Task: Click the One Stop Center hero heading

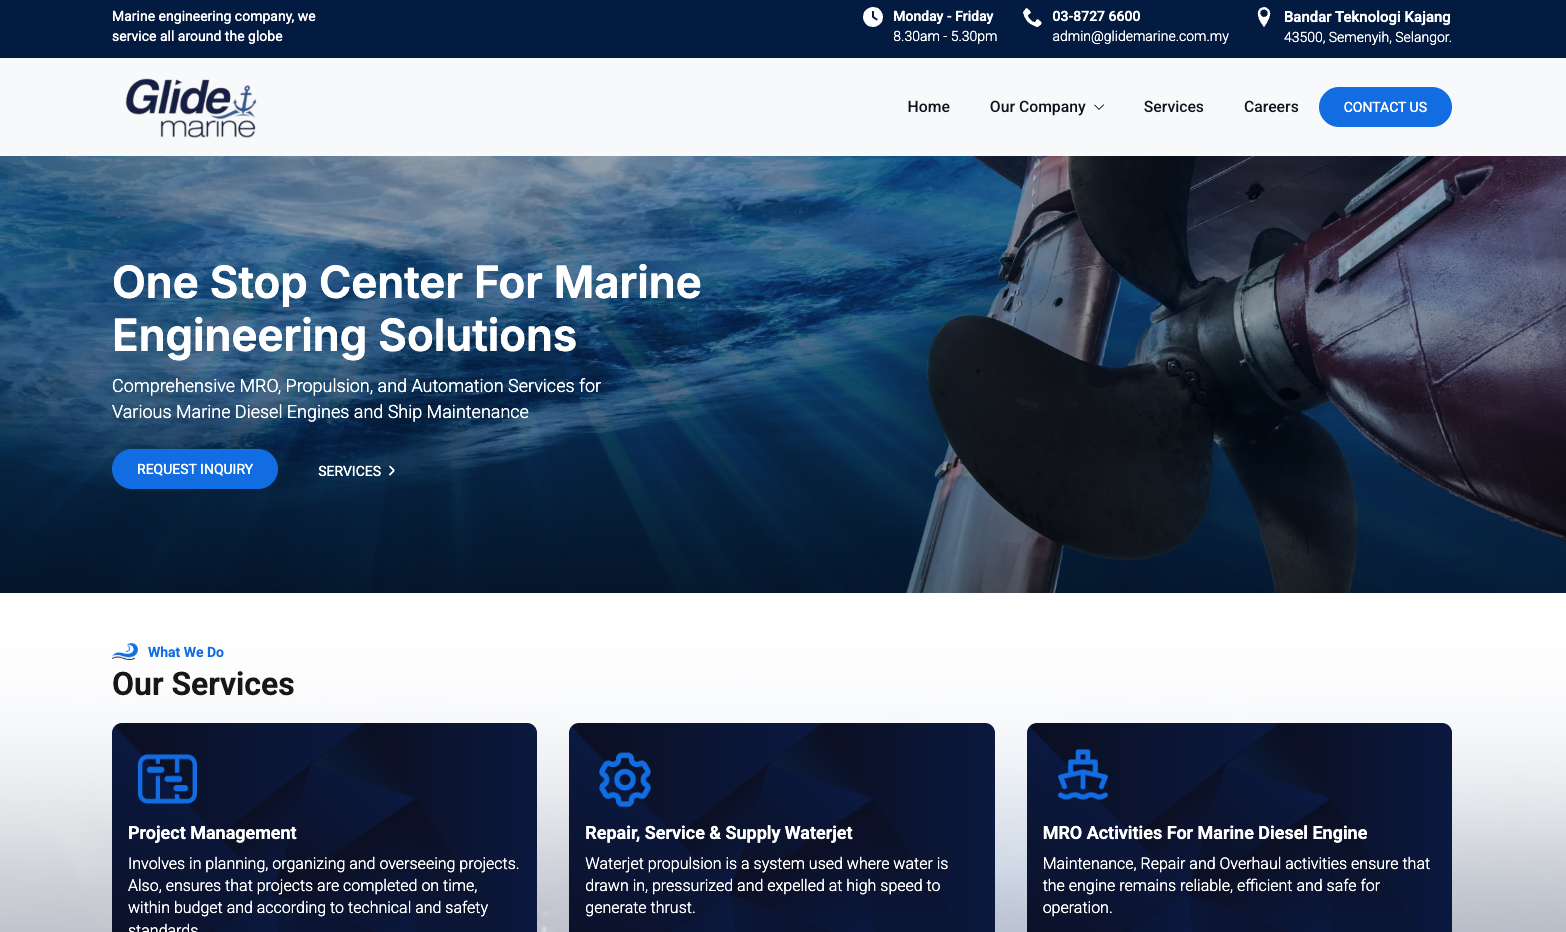Action: (x=407, y=309)
